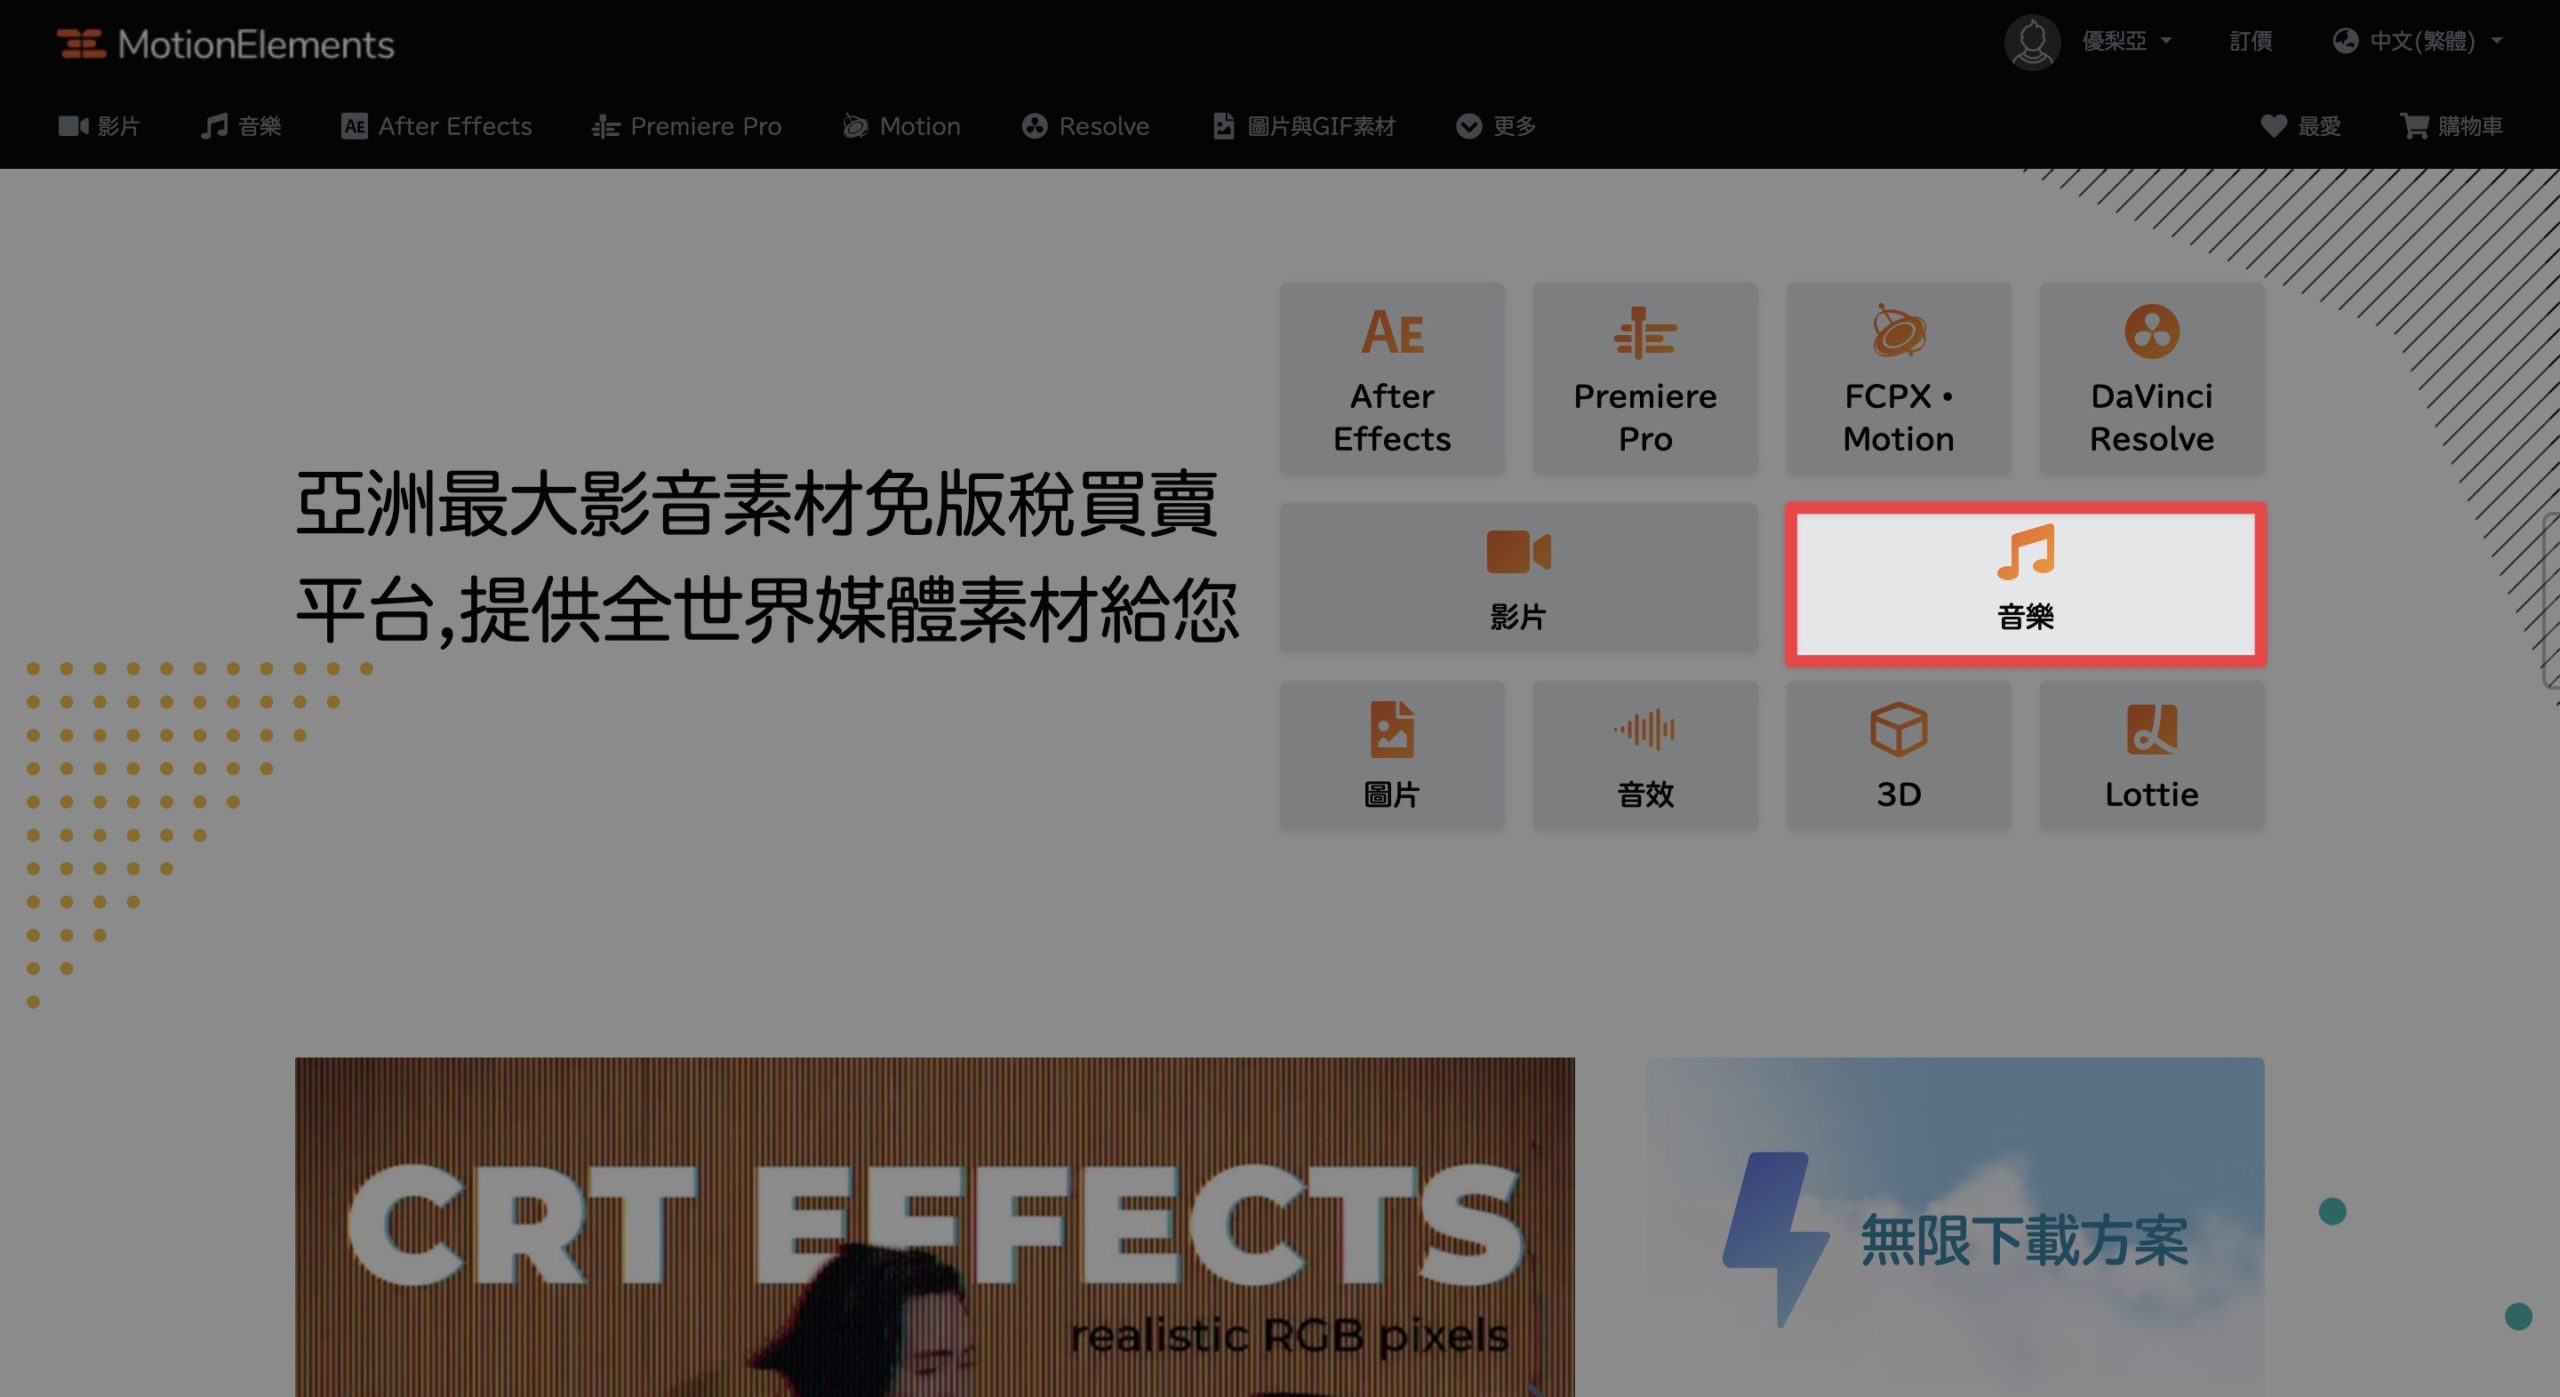Select the FCPX Motion category tile

click(x=1898, y=378)
